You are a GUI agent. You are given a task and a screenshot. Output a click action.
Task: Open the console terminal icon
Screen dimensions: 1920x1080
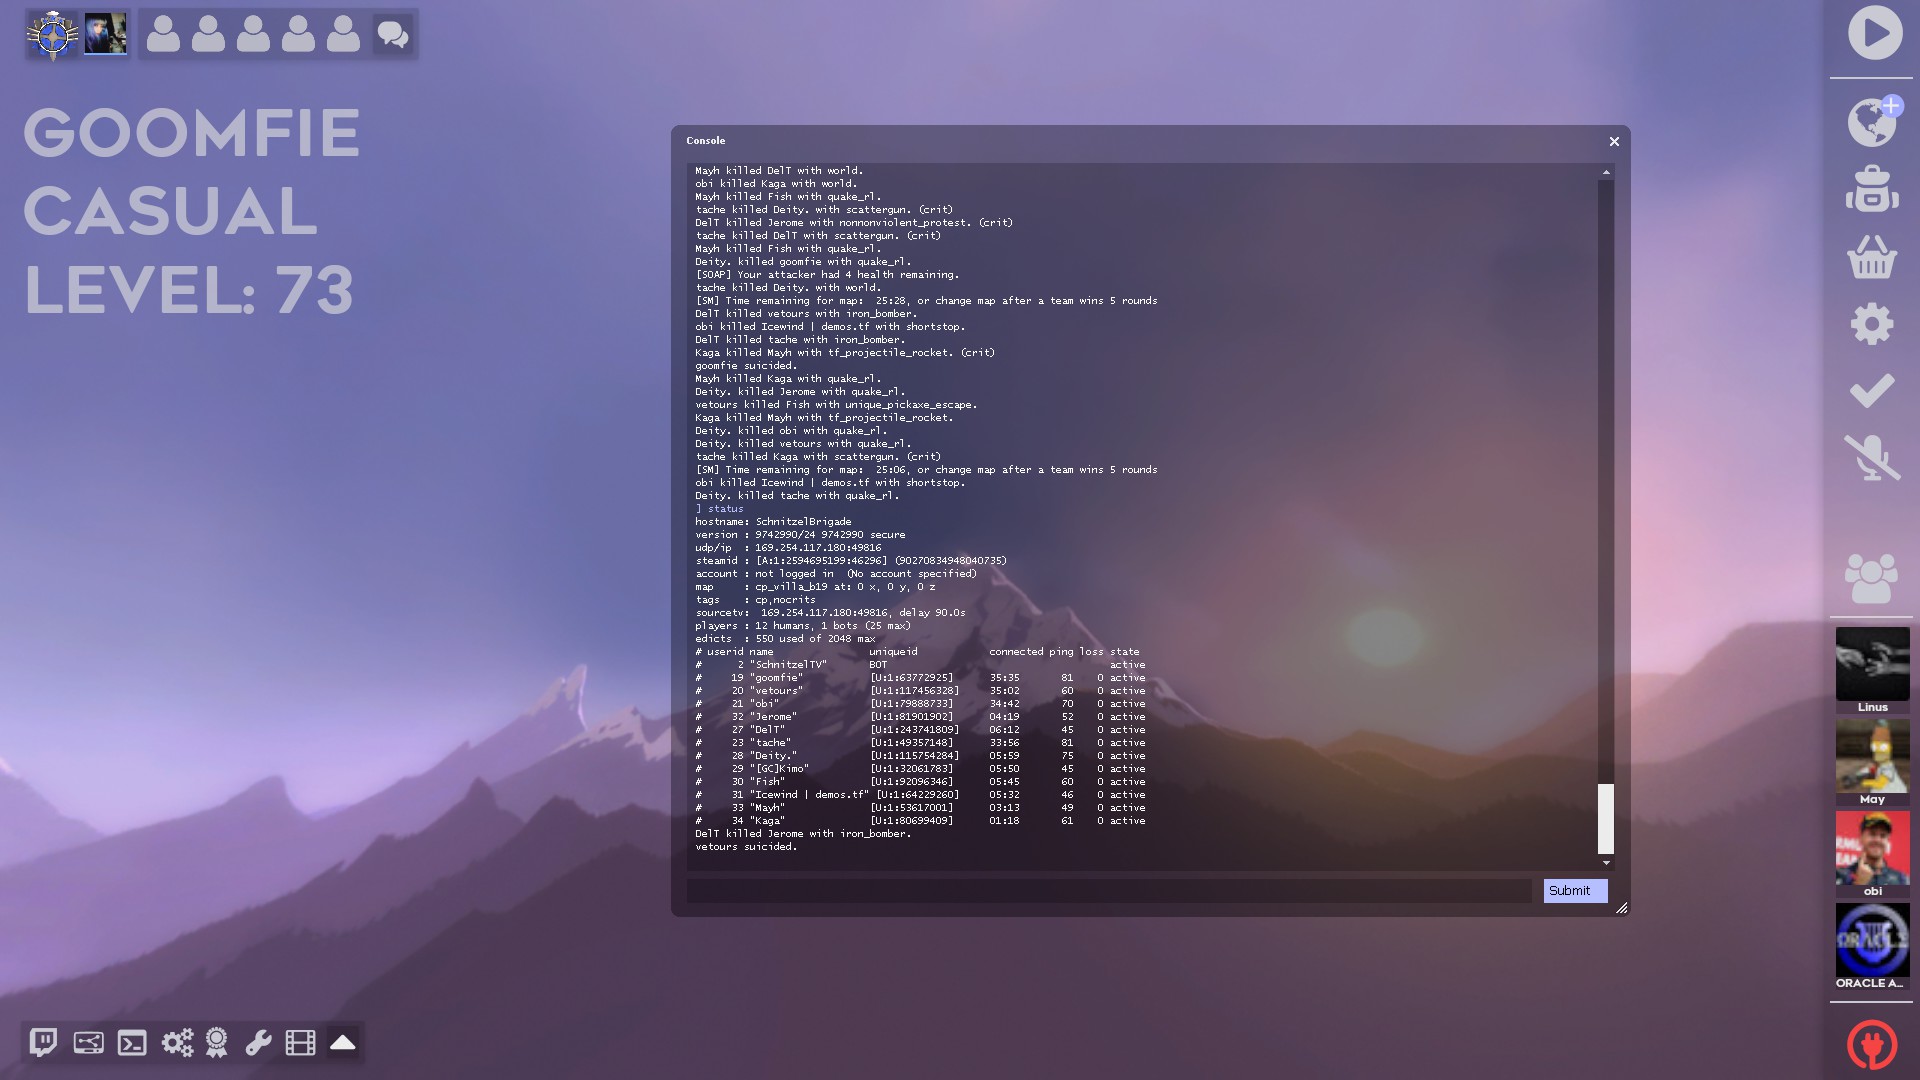(x=132, y=1043)
